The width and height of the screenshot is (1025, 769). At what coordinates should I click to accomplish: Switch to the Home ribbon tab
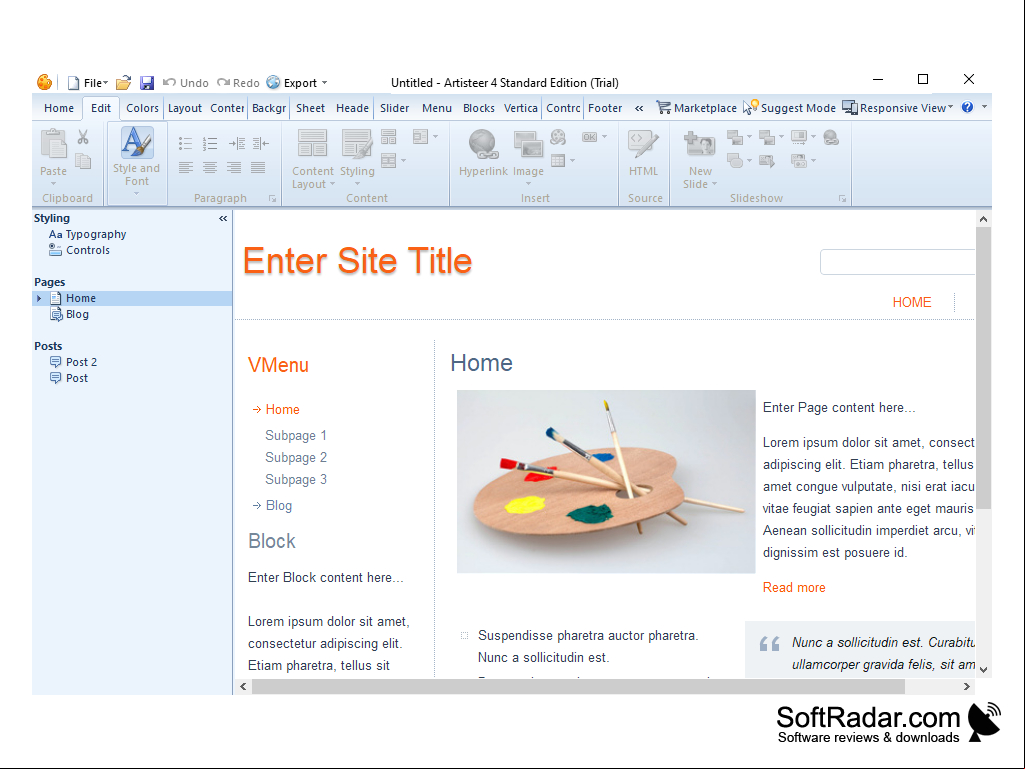(x=59, y=109)
